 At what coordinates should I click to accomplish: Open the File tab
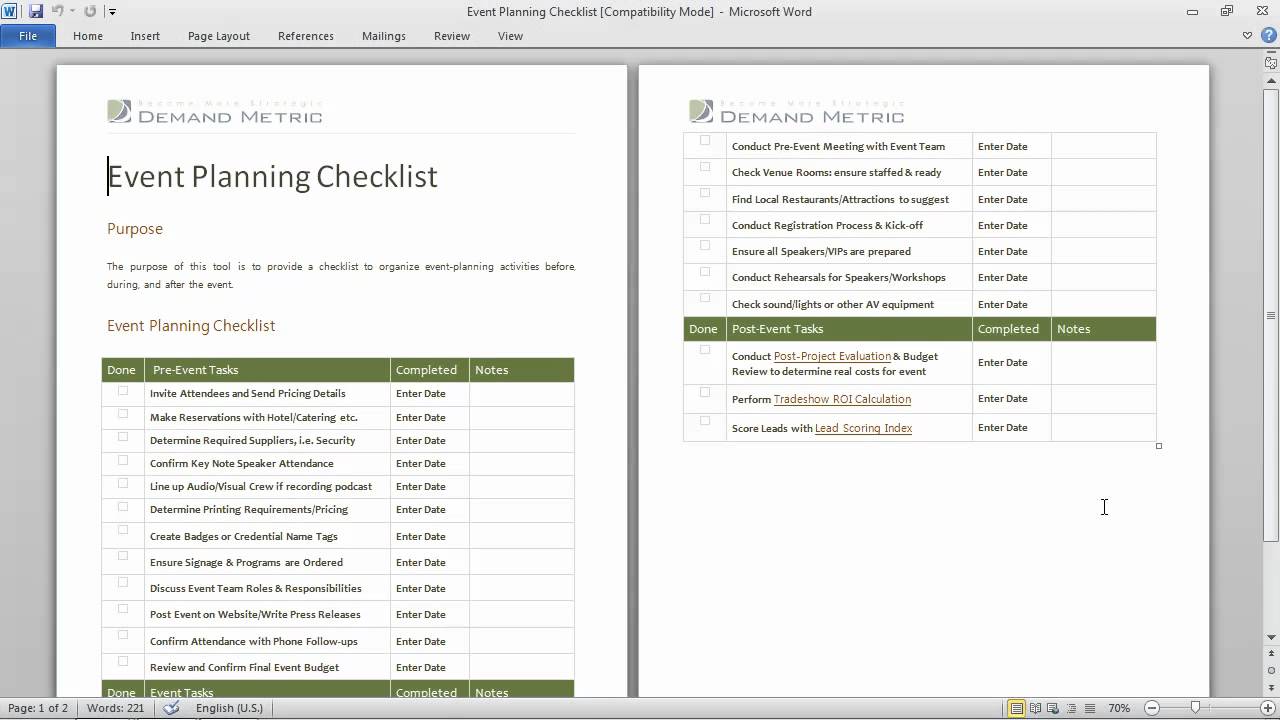(28, 36)
